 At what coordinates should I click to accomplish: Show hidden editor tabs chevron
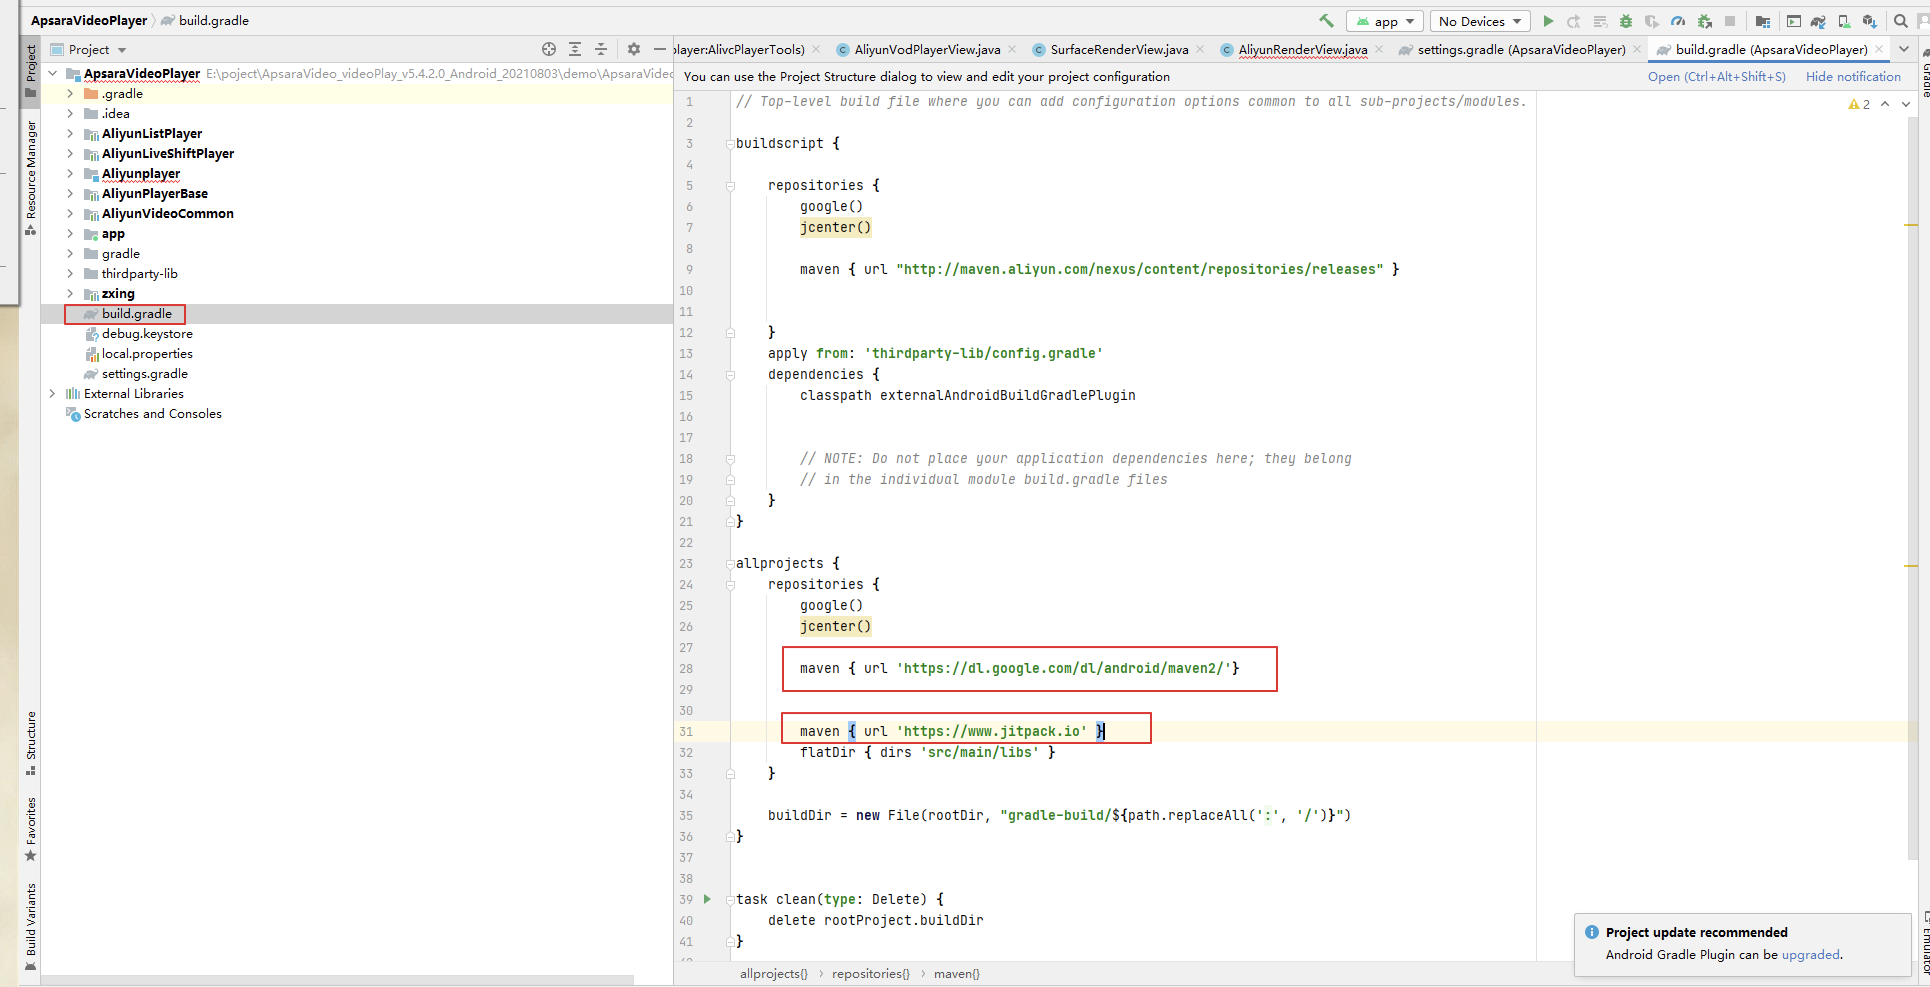click(1904, 49)
